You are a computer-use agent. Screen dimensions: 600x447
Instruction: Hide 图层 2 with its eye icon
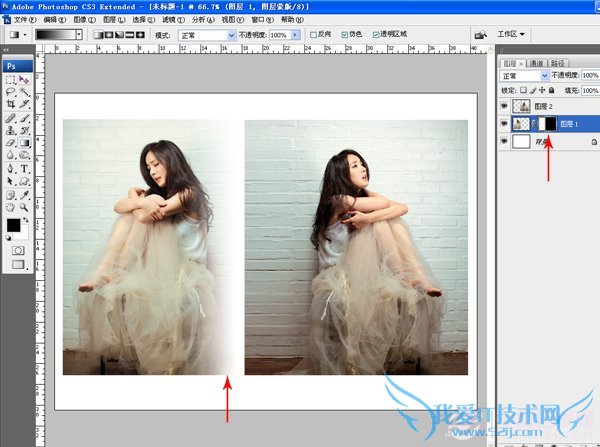pos(506,105)
